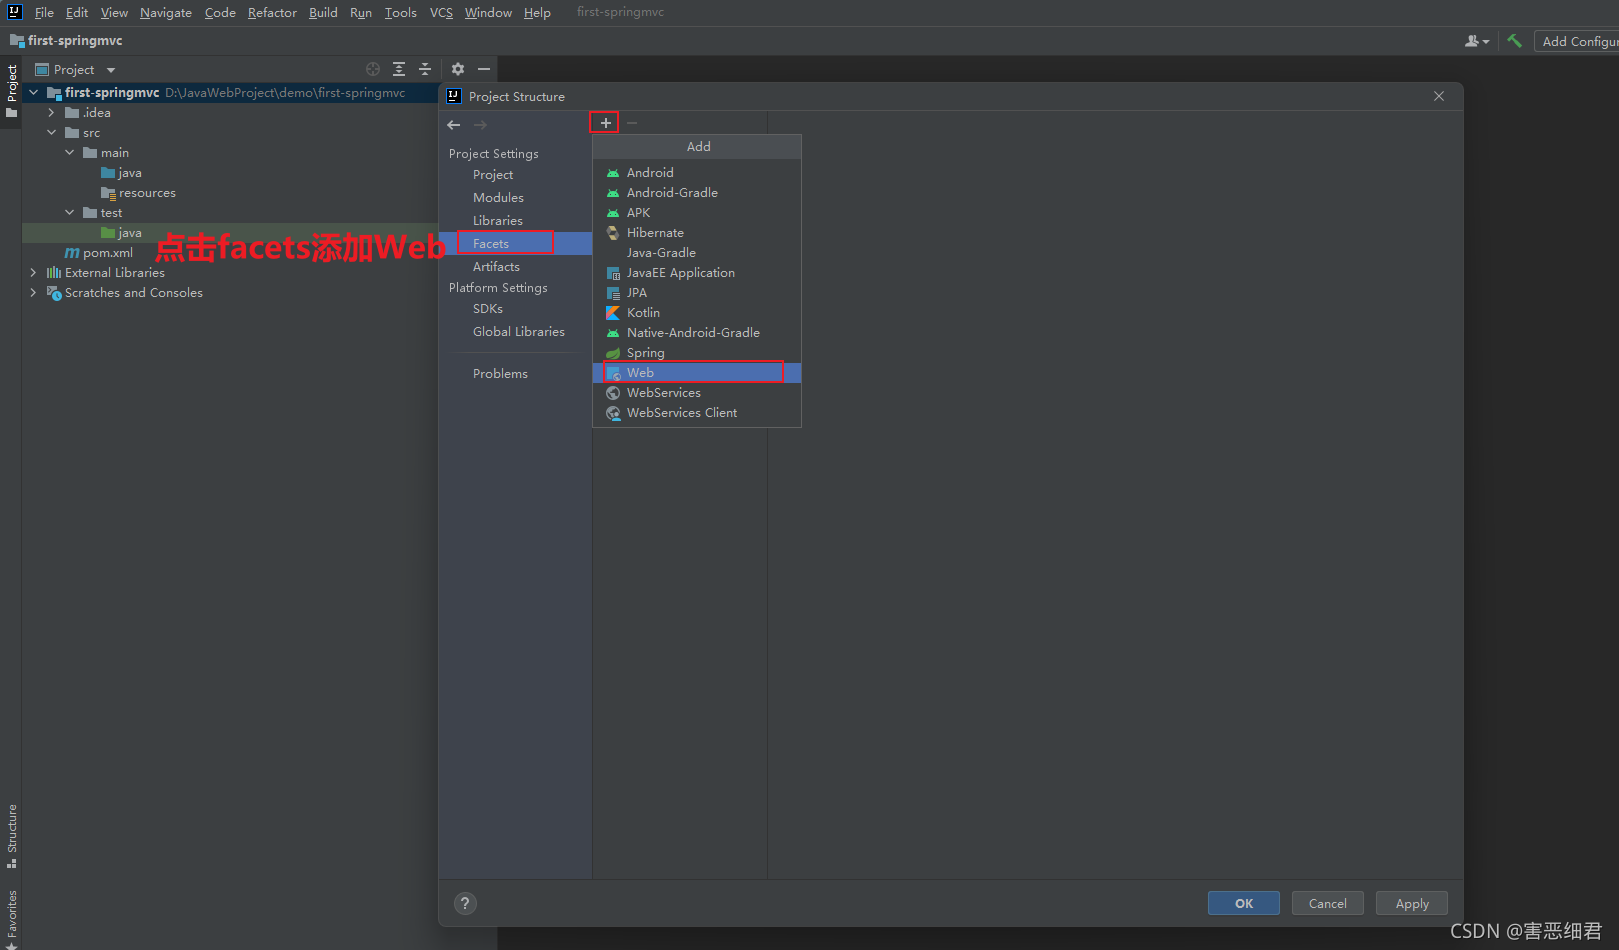
Task: Click the Collapse All icon in Project panel
Action: (425, 69)
